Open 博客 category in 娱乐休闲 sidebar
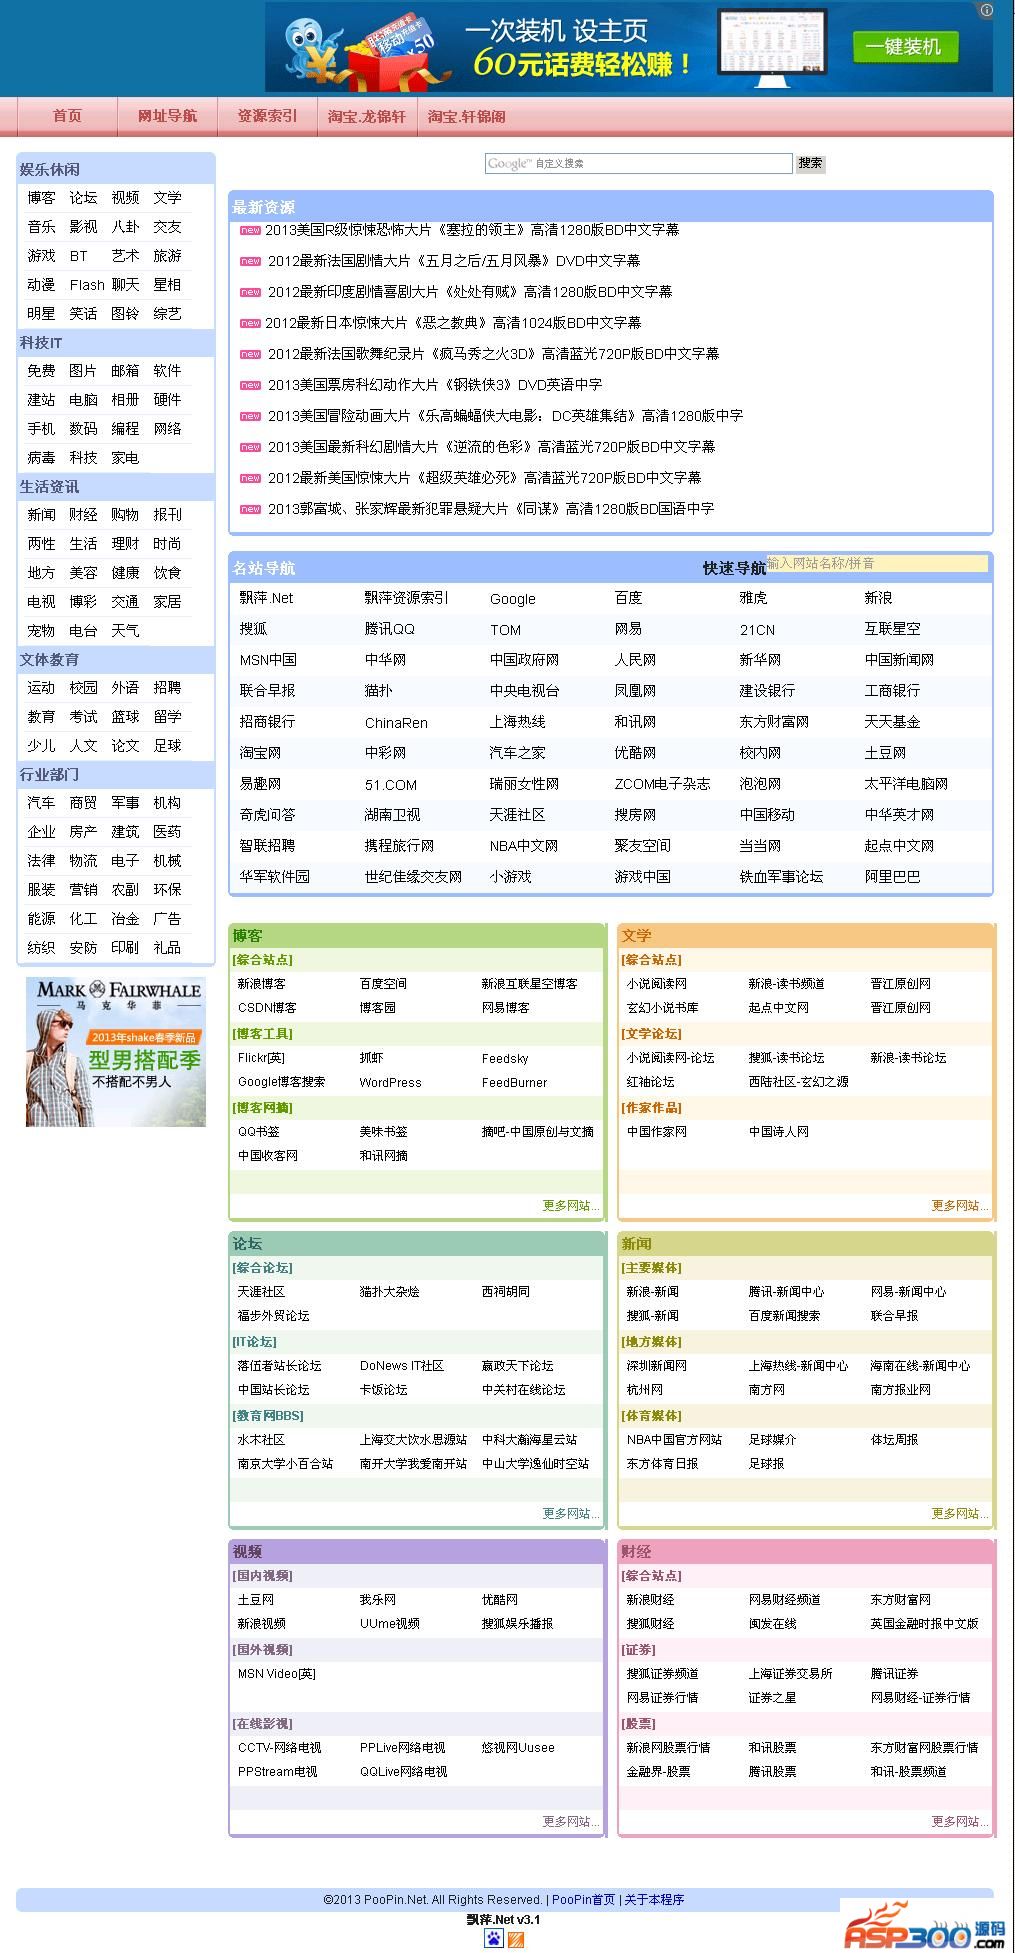This screenshot has height=1953, width=1015. click(x=41, y=198)
